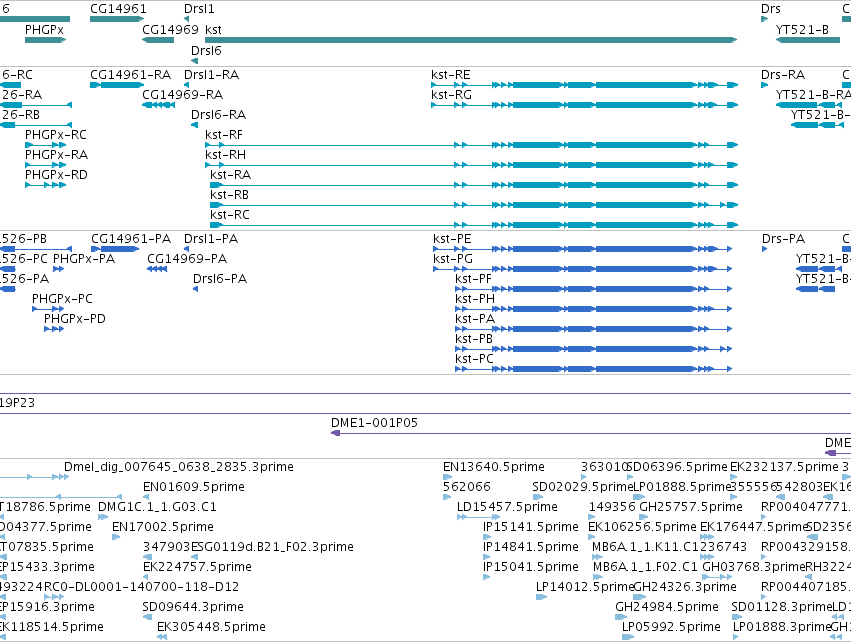Click the Drsl6-RA transcript label
The height and width of the screenshot is (642, 851).
[218, 115]
